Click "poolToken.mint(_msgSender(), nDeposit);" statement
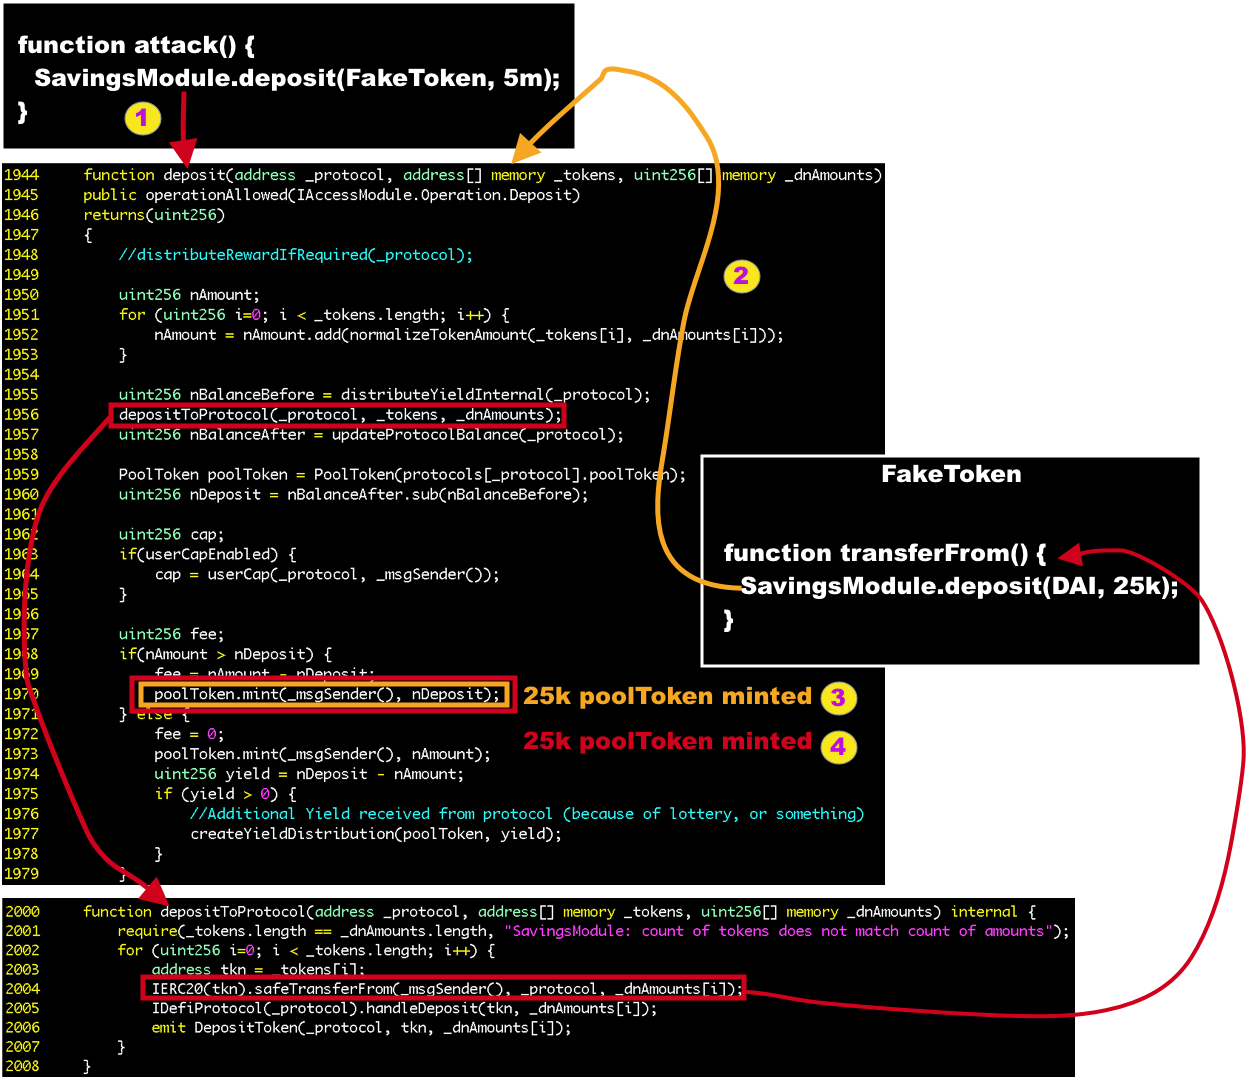This screenshot has width=1246, height=1077. (x=327, y=695)
